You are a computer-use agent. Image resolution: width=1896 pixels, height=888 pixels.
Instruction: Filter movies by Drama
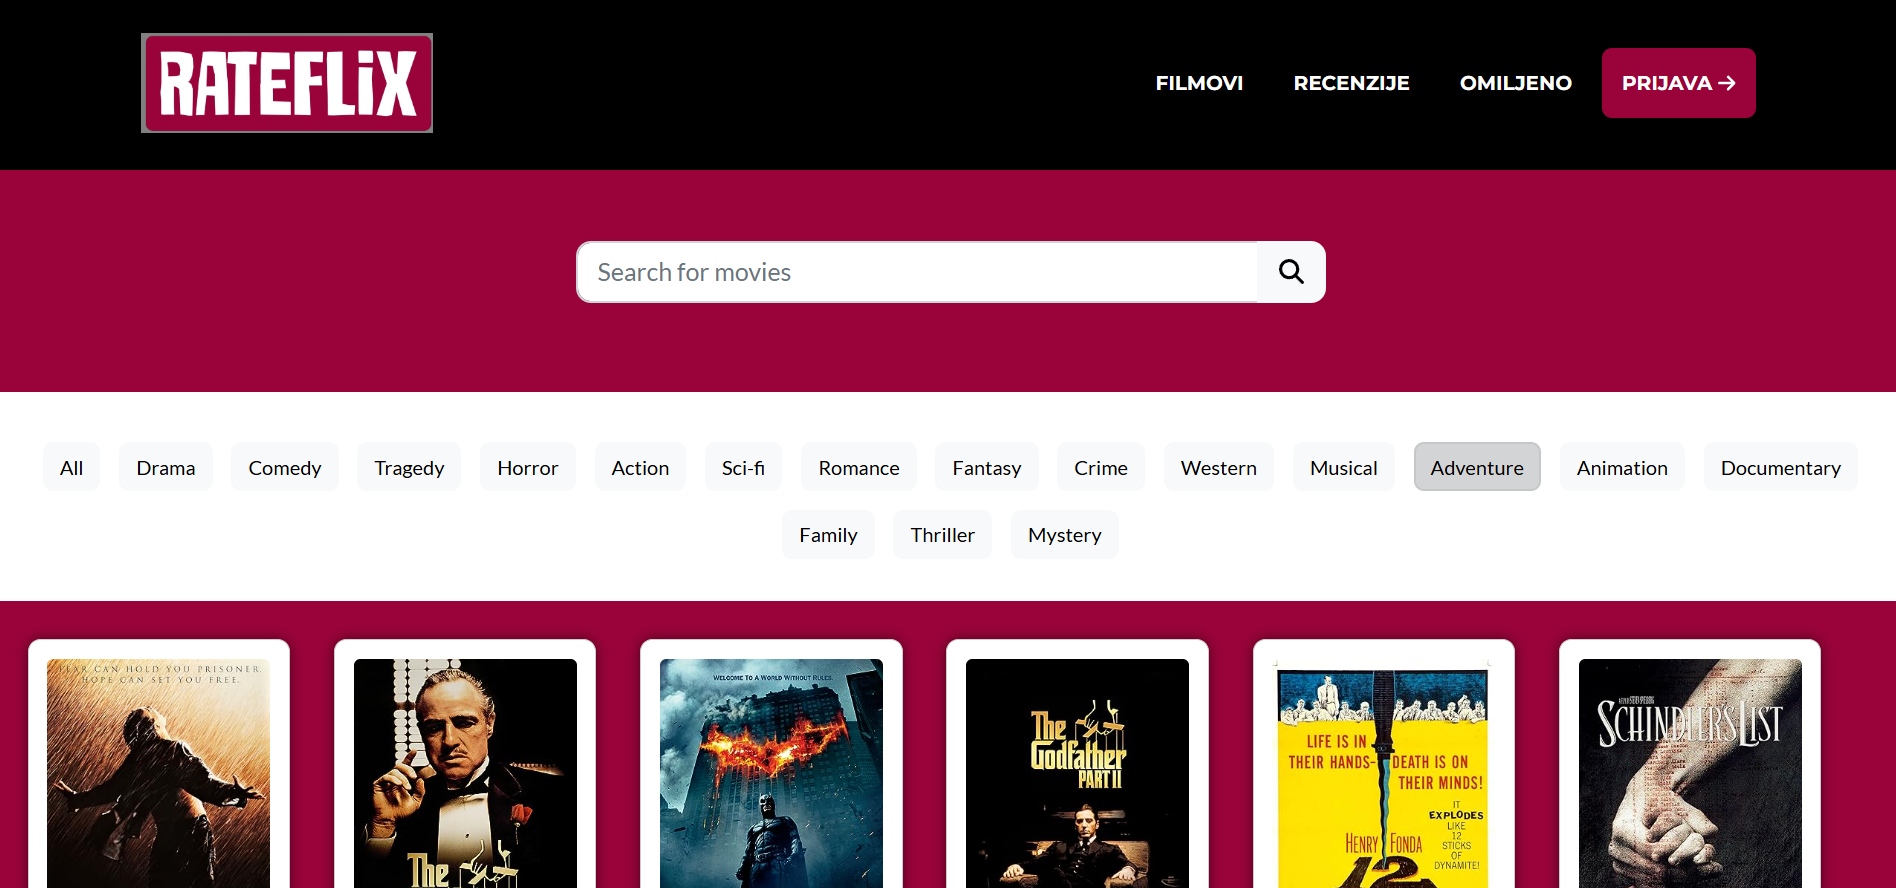coord(166,467)
